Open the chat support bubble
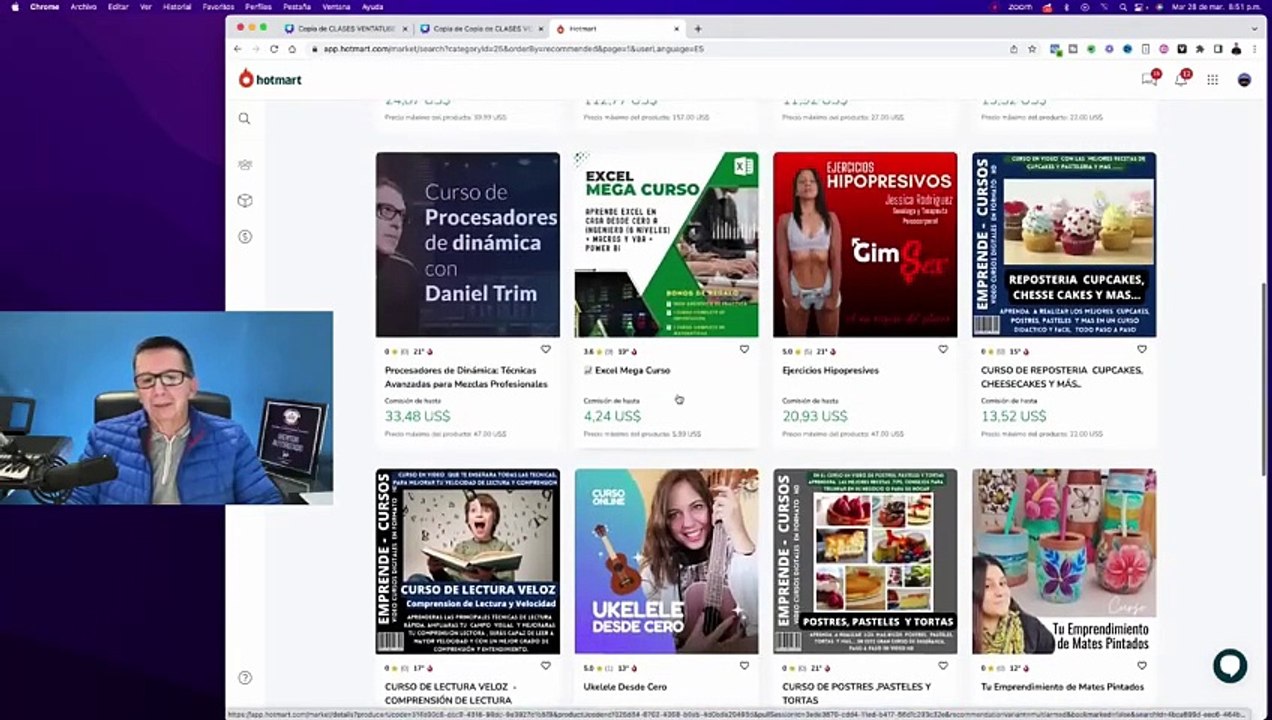This screenshot has height=720, width=1272. [1230, 666]
